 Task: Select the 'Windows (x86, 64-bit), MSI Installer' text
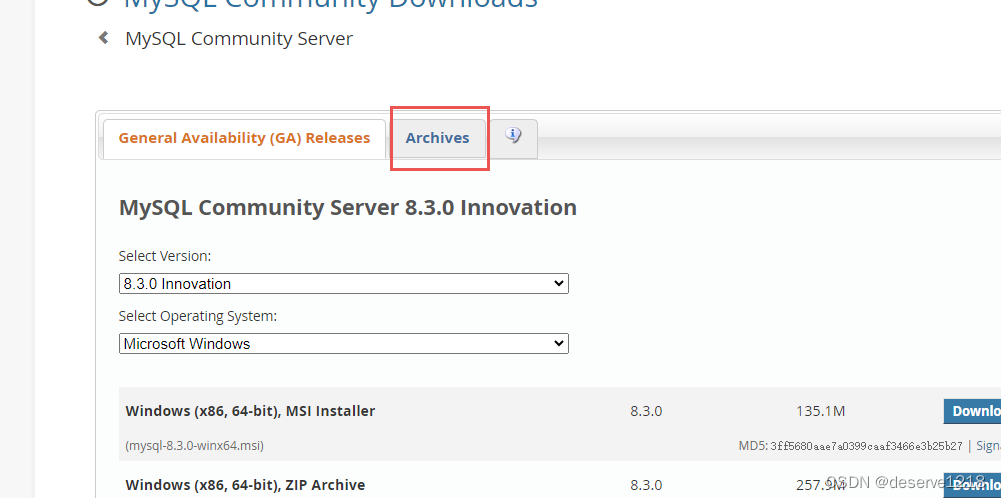coord(250,411)
